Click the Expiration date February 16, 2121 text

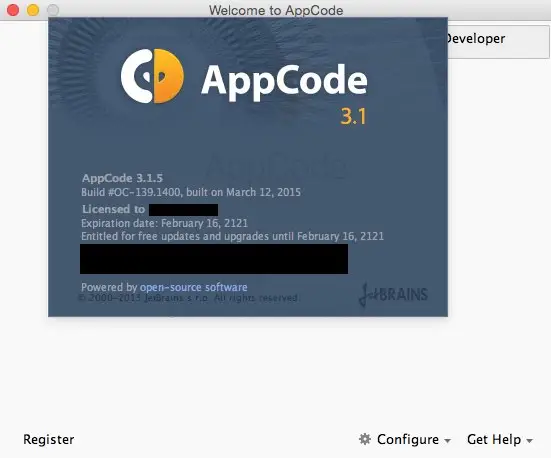coord(164,223)
